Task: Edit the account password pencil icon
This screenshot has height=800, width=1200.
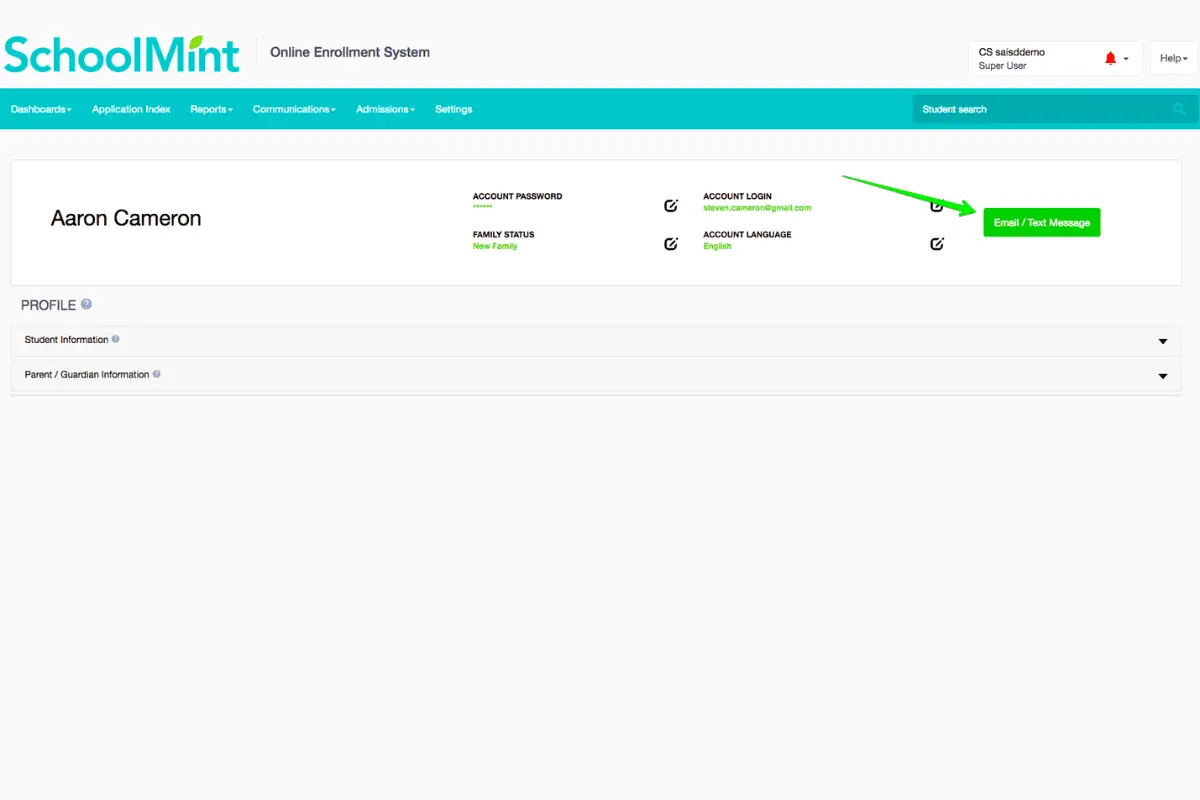Action: 671,206
